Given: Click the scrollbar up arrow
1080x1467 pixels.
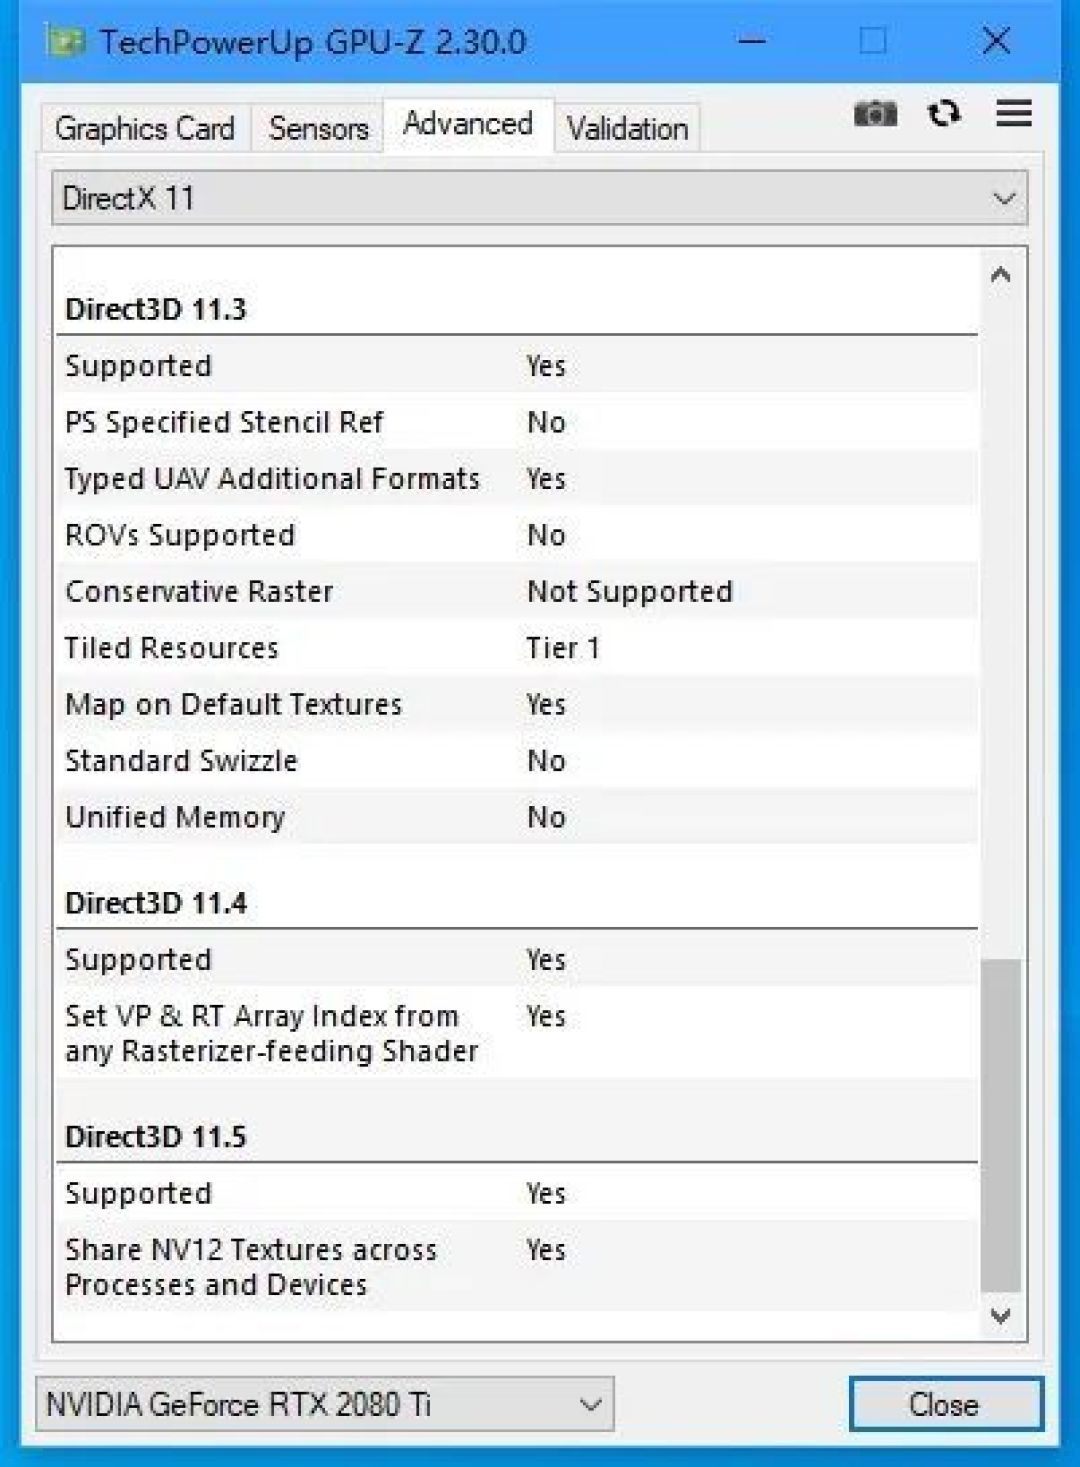Looking at the screenshot, I should (999, 271).
